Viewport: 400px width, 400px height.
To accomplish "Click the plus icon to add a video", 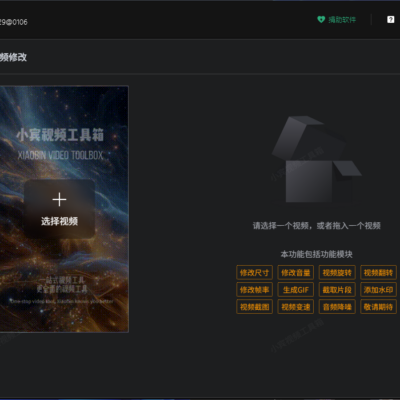I will [59, 199].
